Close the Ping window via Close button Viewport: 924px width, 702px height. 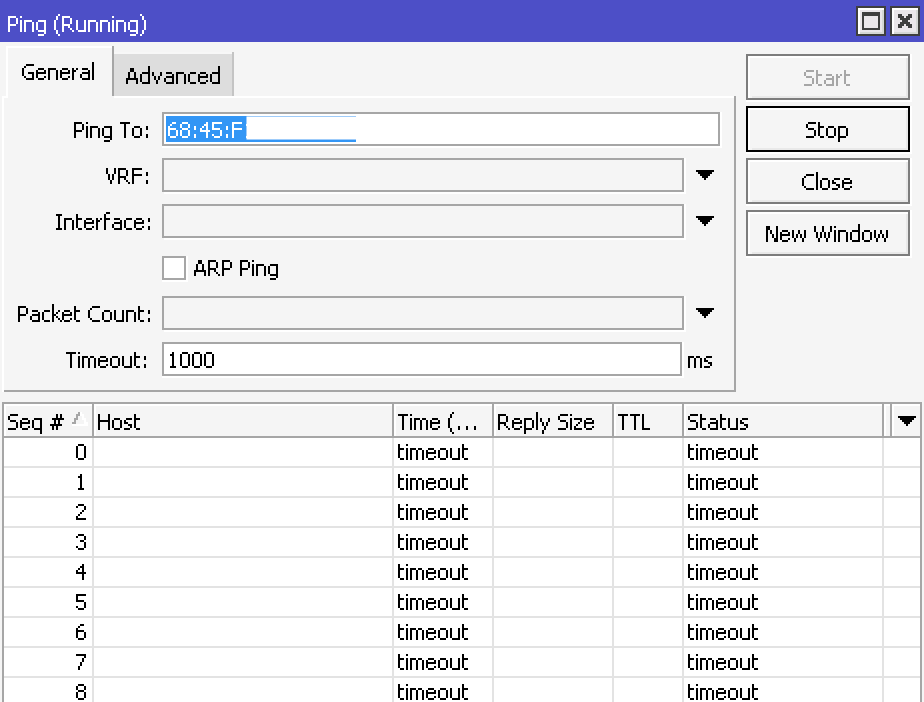[827, 181]
